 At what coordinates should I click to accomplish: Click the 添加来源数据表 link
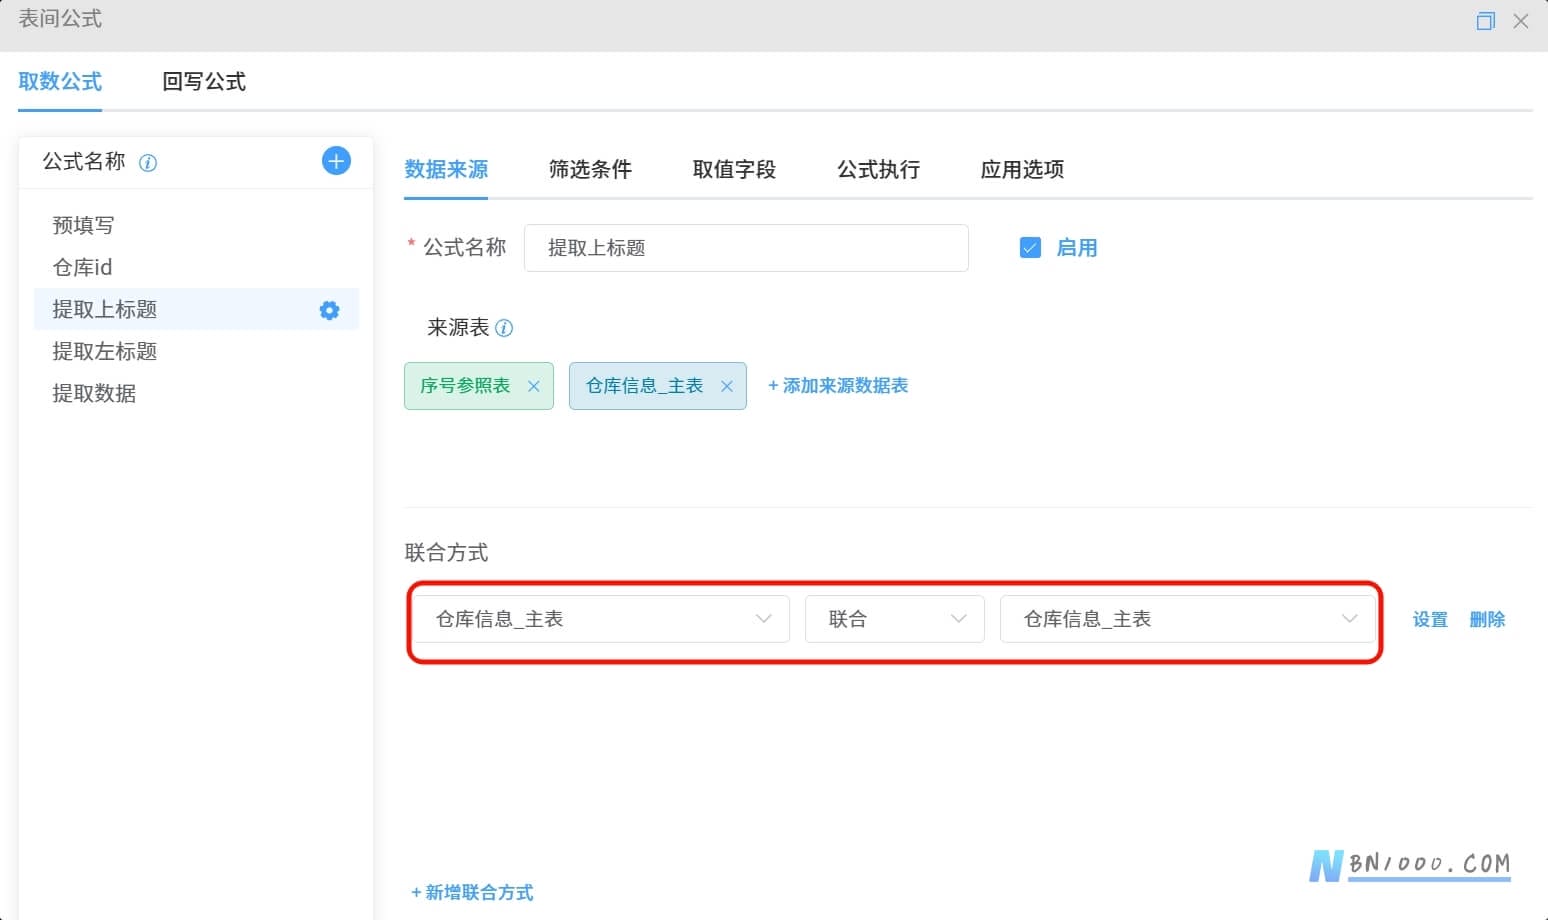point(838,386)
